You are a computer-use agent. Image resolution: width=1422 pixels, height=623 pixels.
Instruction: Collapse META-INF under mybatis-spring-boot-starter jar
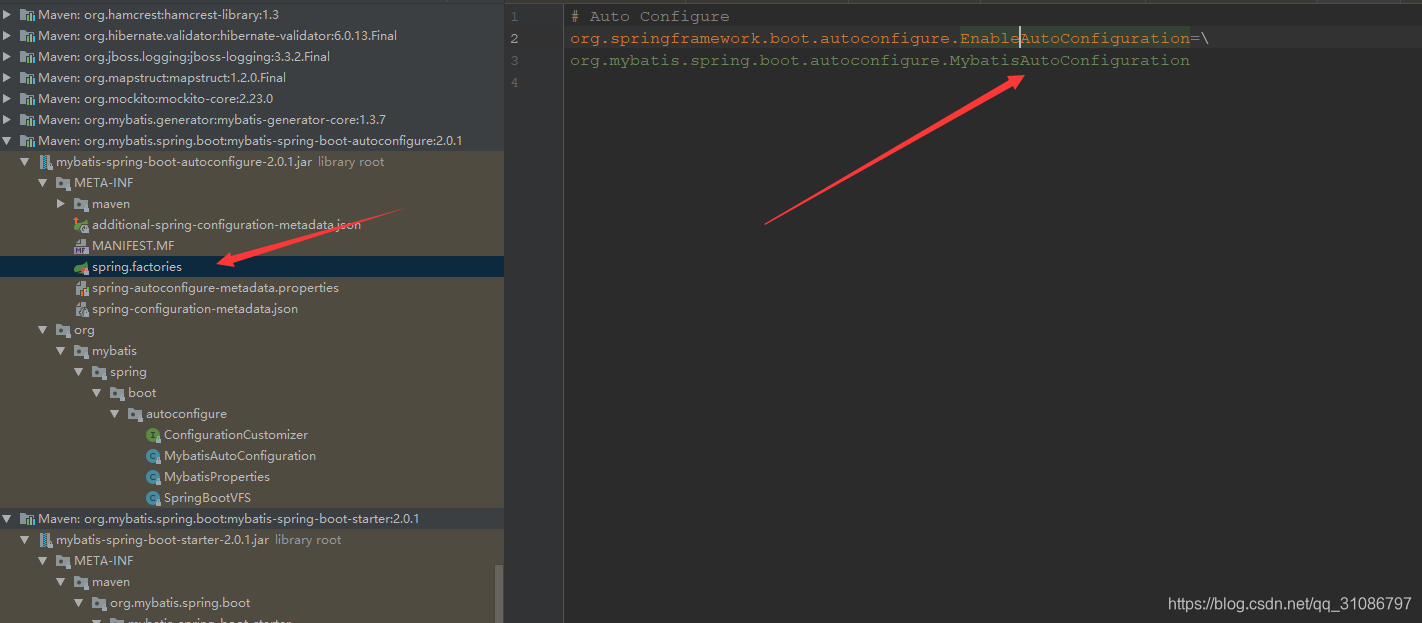click(x=43, y=560)
